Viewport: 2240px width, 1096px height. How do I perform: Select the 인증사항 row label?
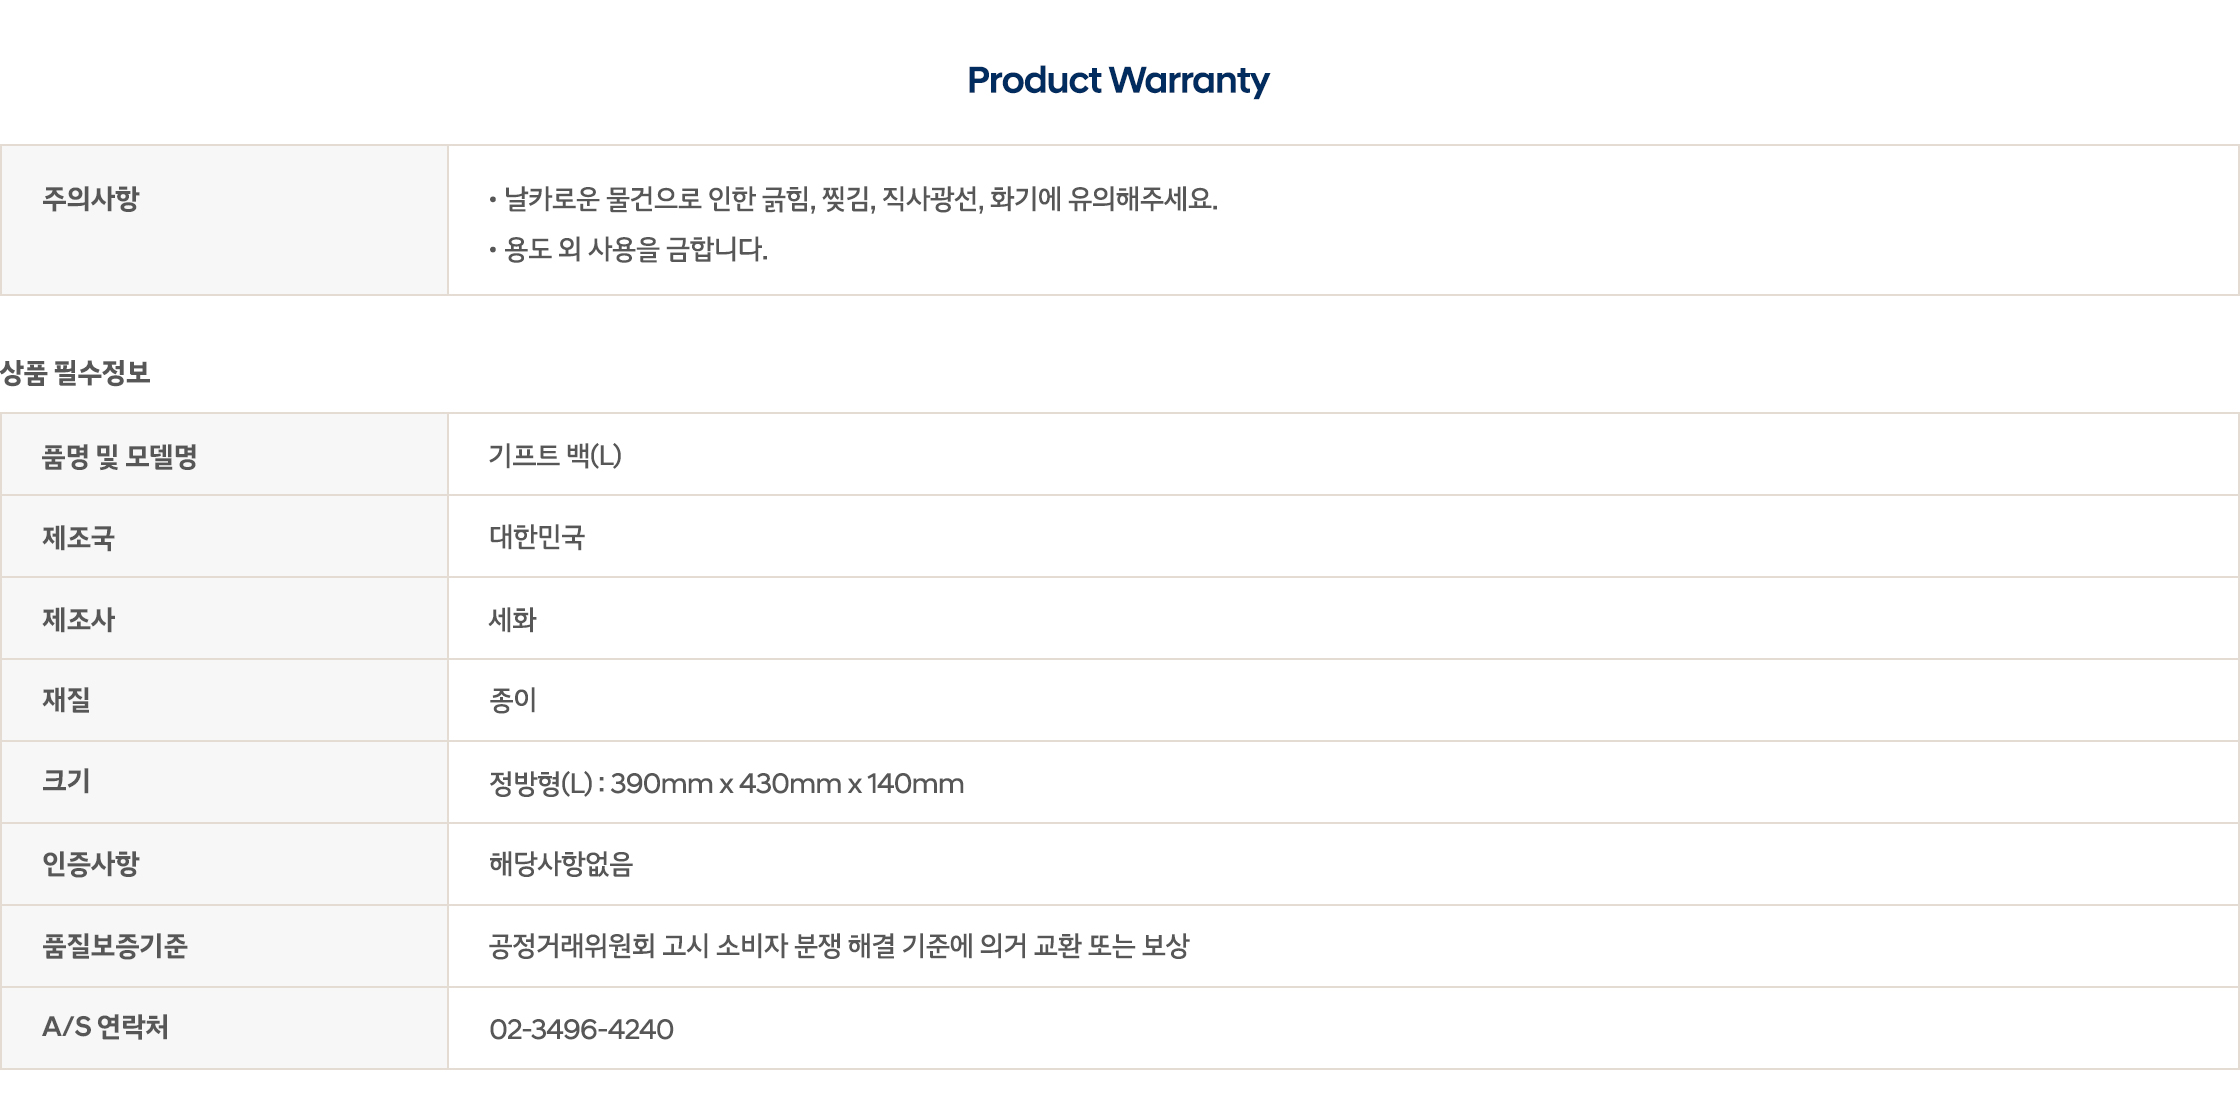coord(90,864)
